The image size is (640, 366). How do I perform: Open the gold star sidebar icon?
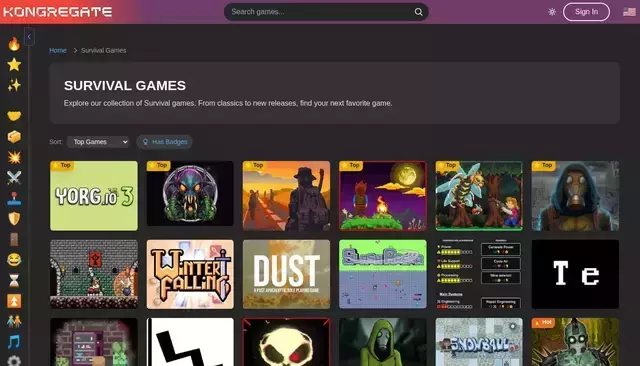coord(14,64)
